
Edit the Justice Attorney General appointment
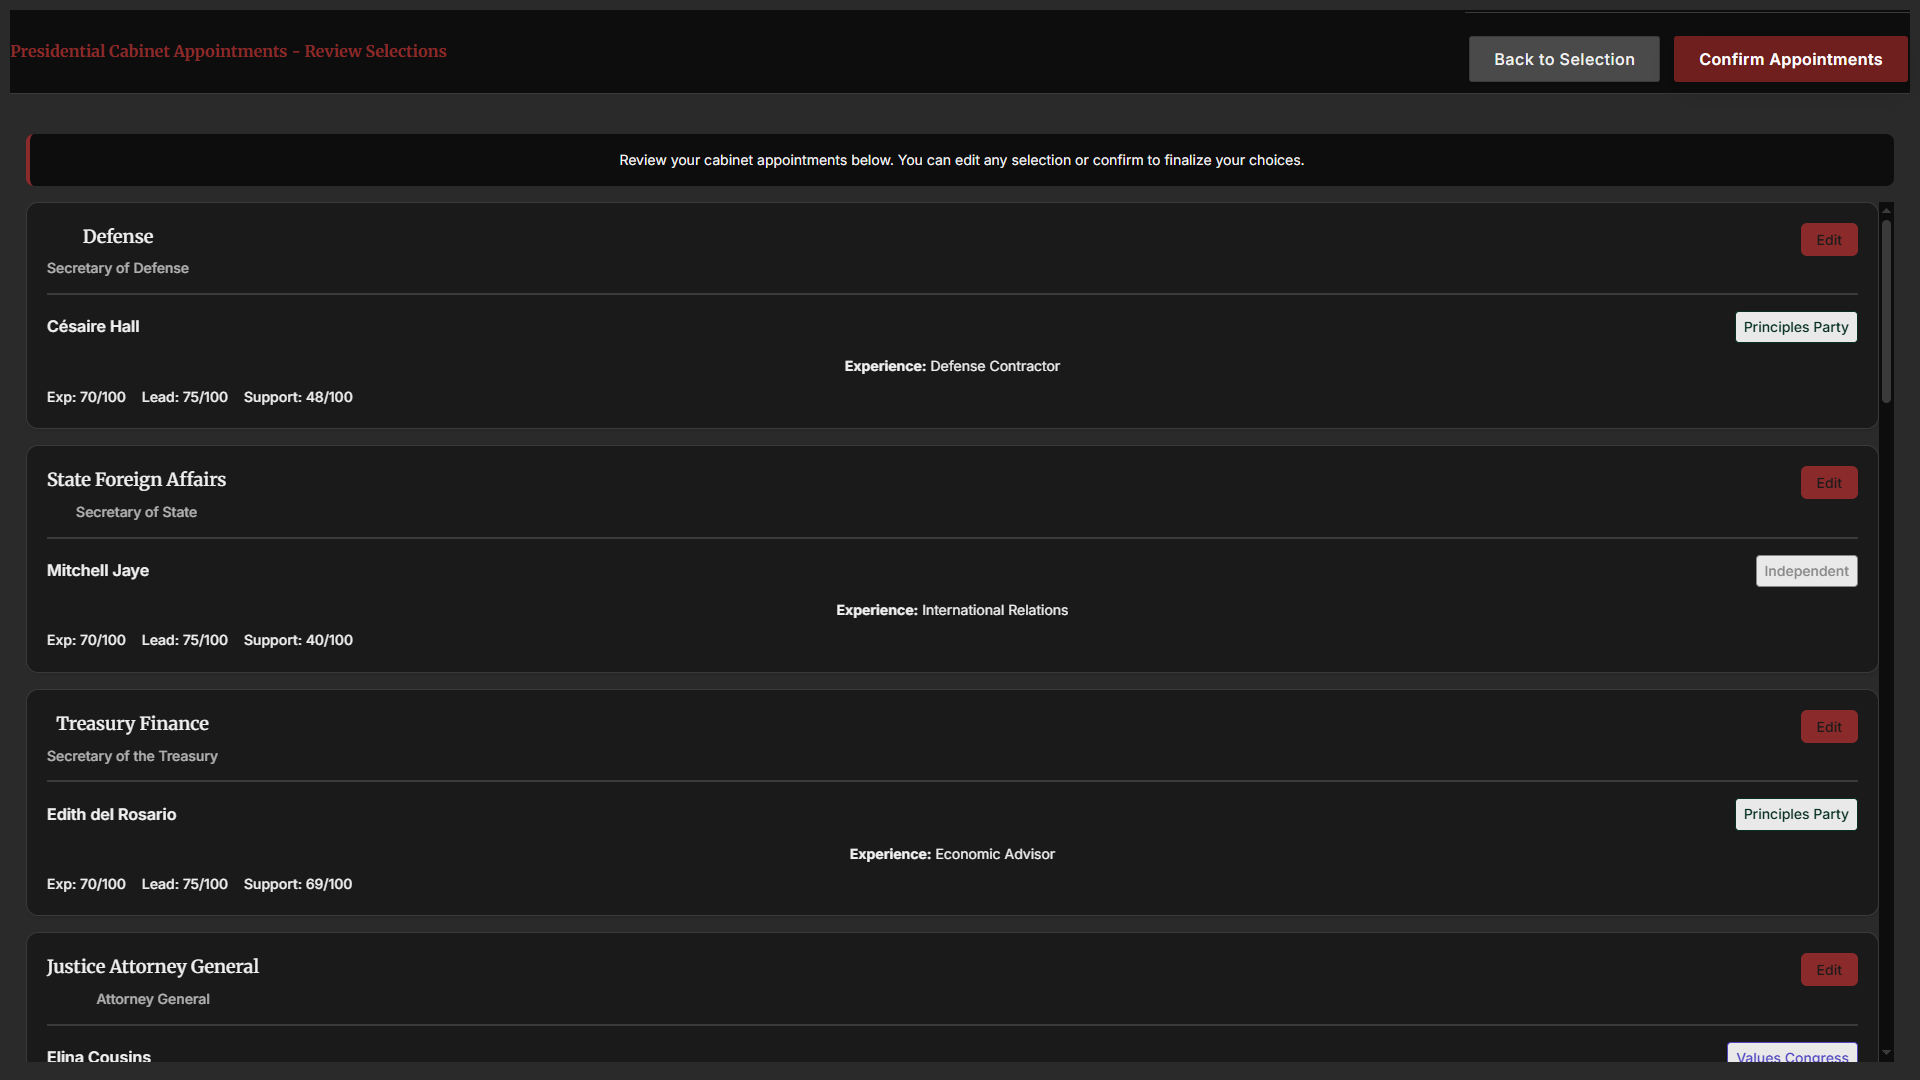tap(1828, 970)
